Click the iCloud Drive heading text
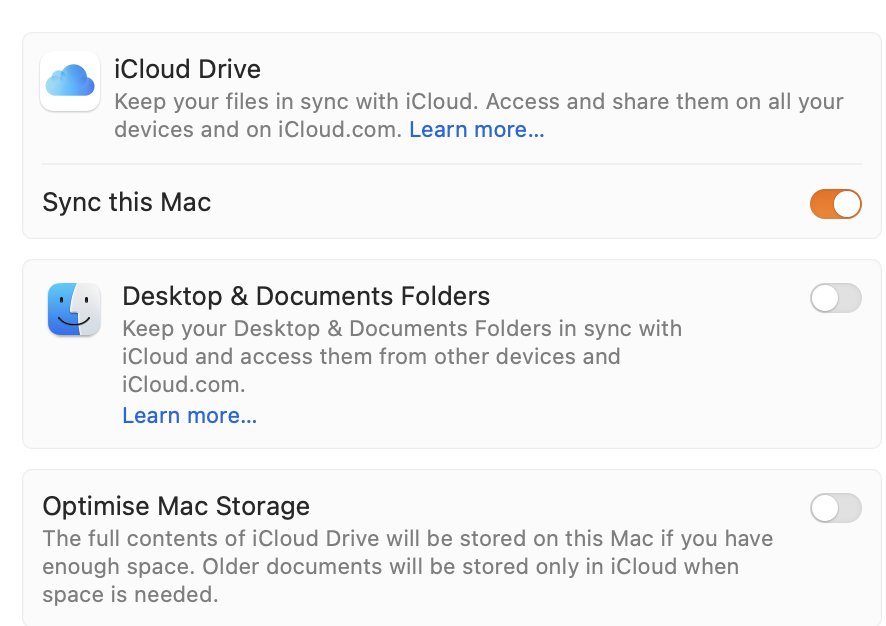The height and width of the screenshot is (626, 886). [x=187, y=70]
